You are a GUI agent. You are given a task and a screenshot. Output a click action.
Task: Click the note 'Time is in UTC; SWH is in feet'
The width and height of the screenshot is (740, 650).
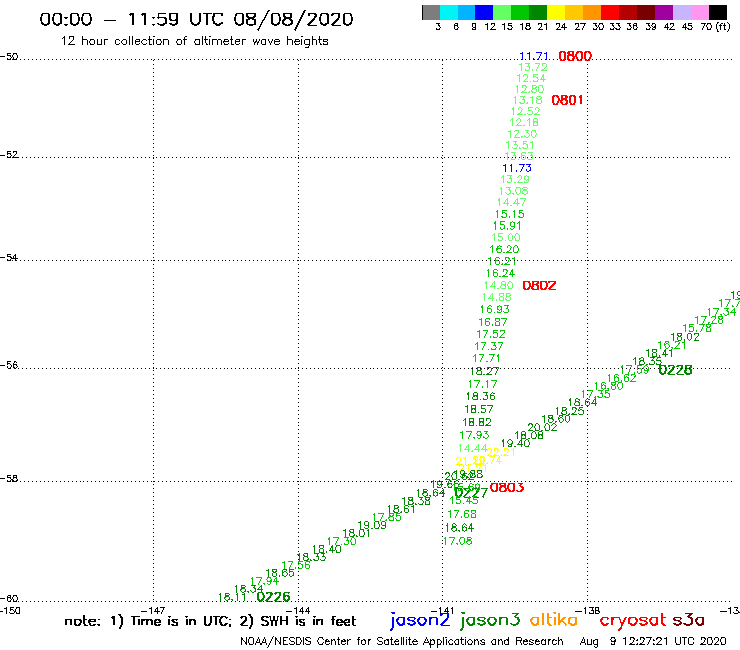pyautogui.click(x=210, y=621)
